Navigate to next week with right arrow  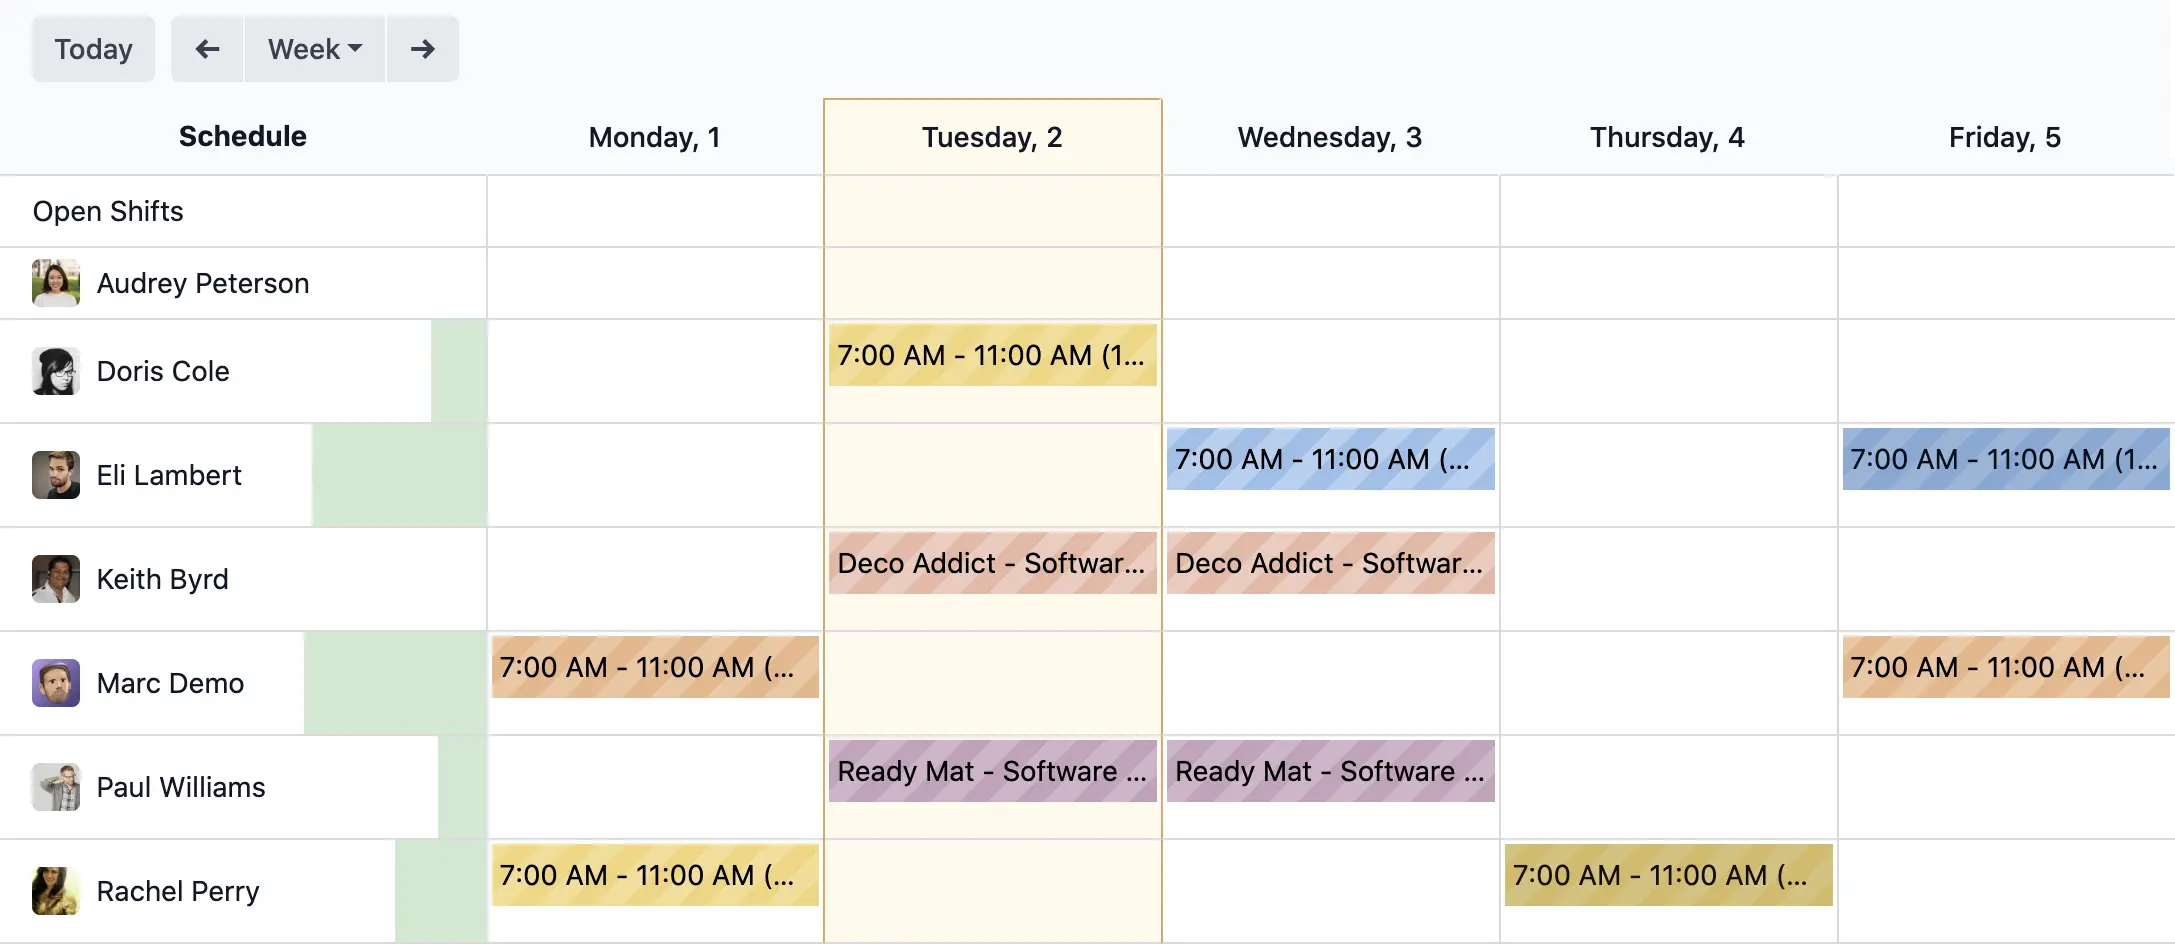click(422, 48)
